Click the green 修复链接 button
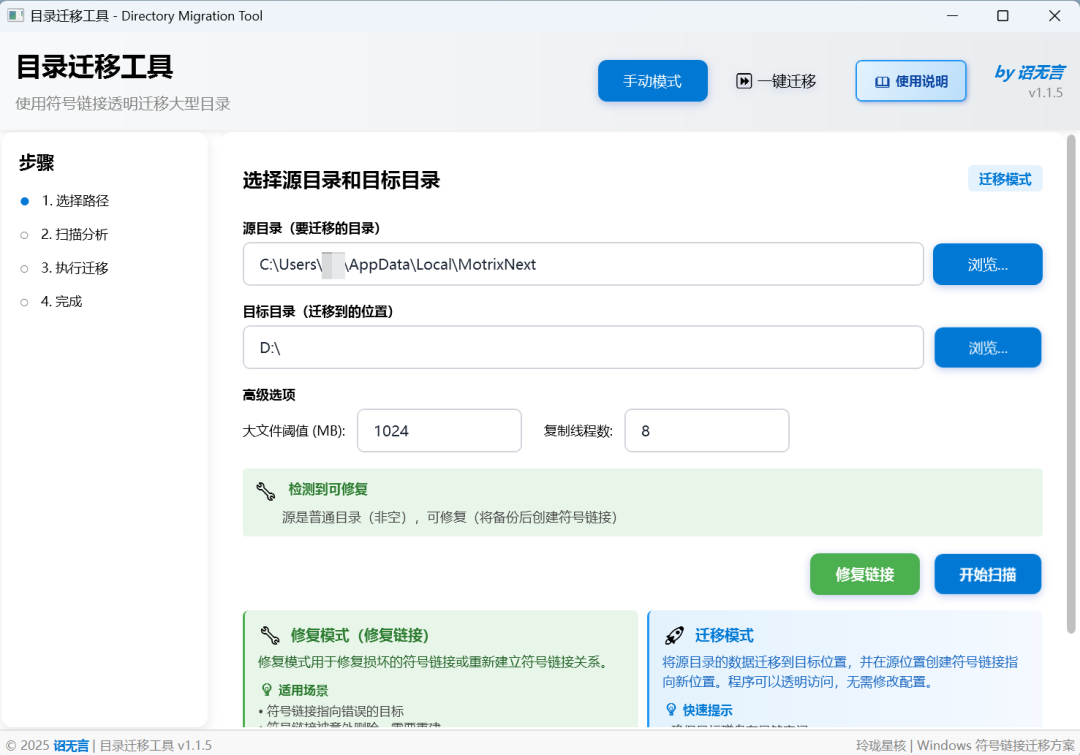The height and width of the screenshot is (755, 1080). click(x=864, y=574)
